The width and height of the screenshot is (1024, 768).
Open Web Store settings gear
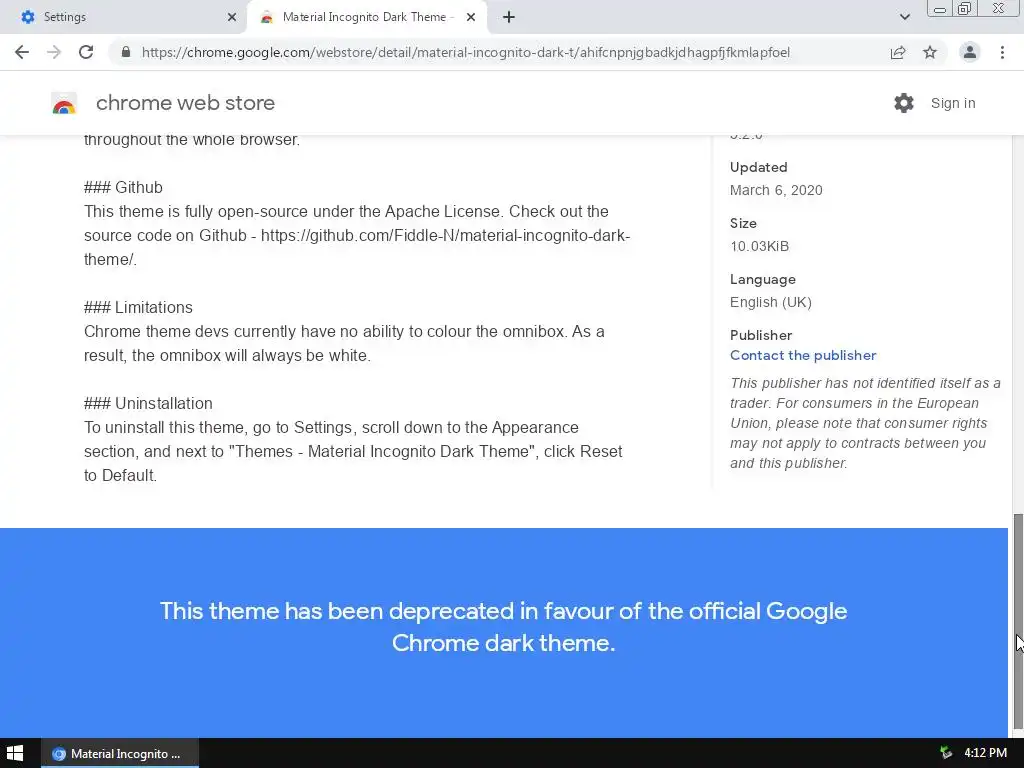coord(904,103)
